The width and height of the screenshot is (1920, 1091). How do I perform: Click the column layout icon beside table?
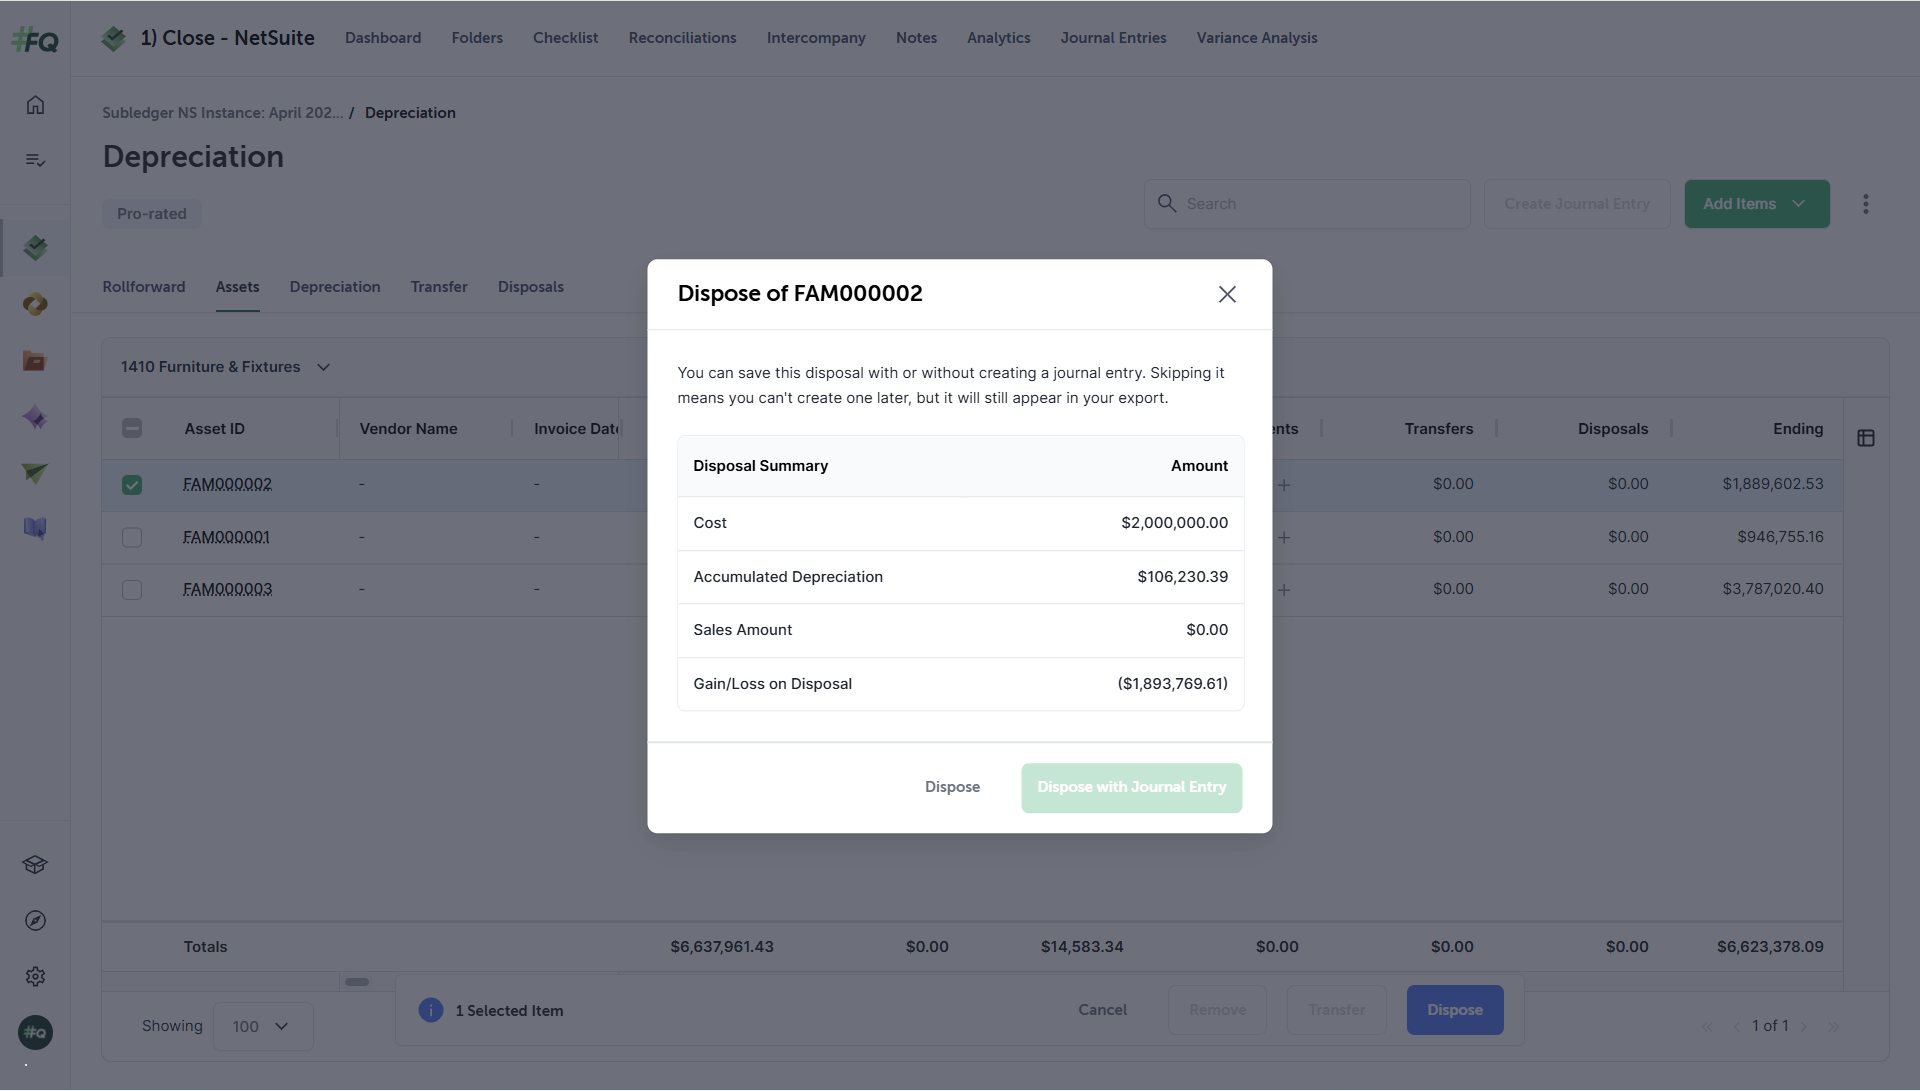click(x=1866, y=438)
